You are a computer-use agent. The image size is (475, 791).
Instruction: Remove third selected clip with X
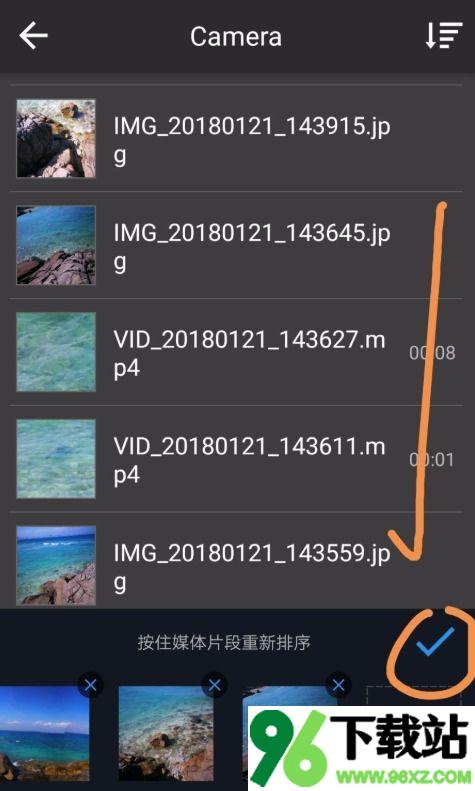point(338,685)
